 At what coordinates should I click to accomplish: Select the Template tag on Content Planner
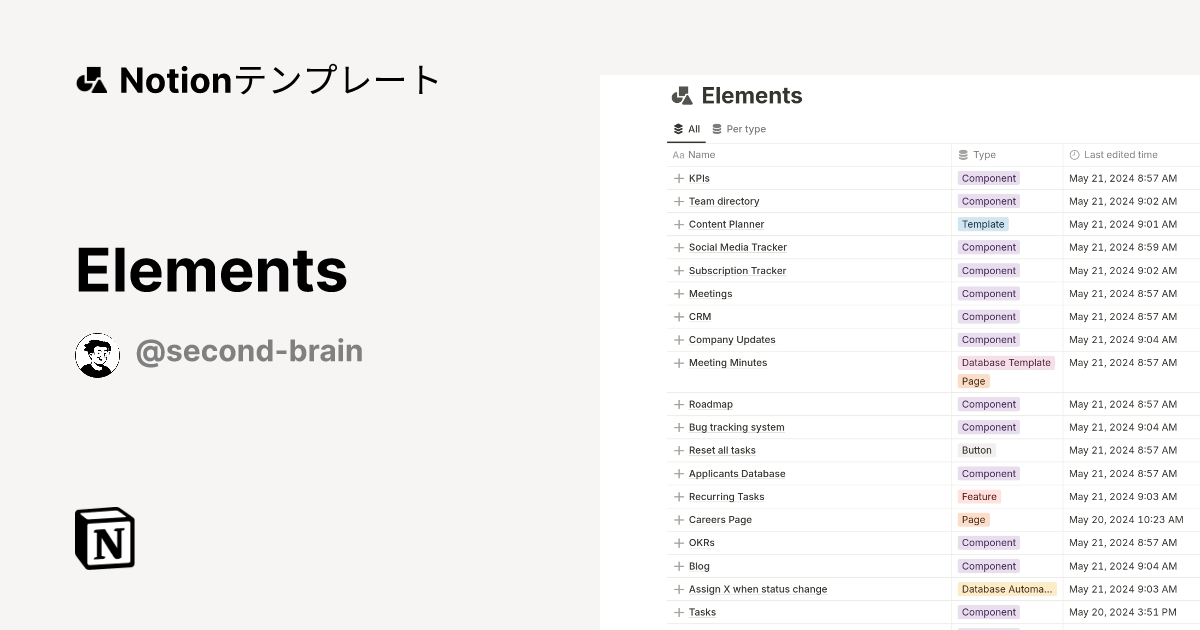click(982, 224)
